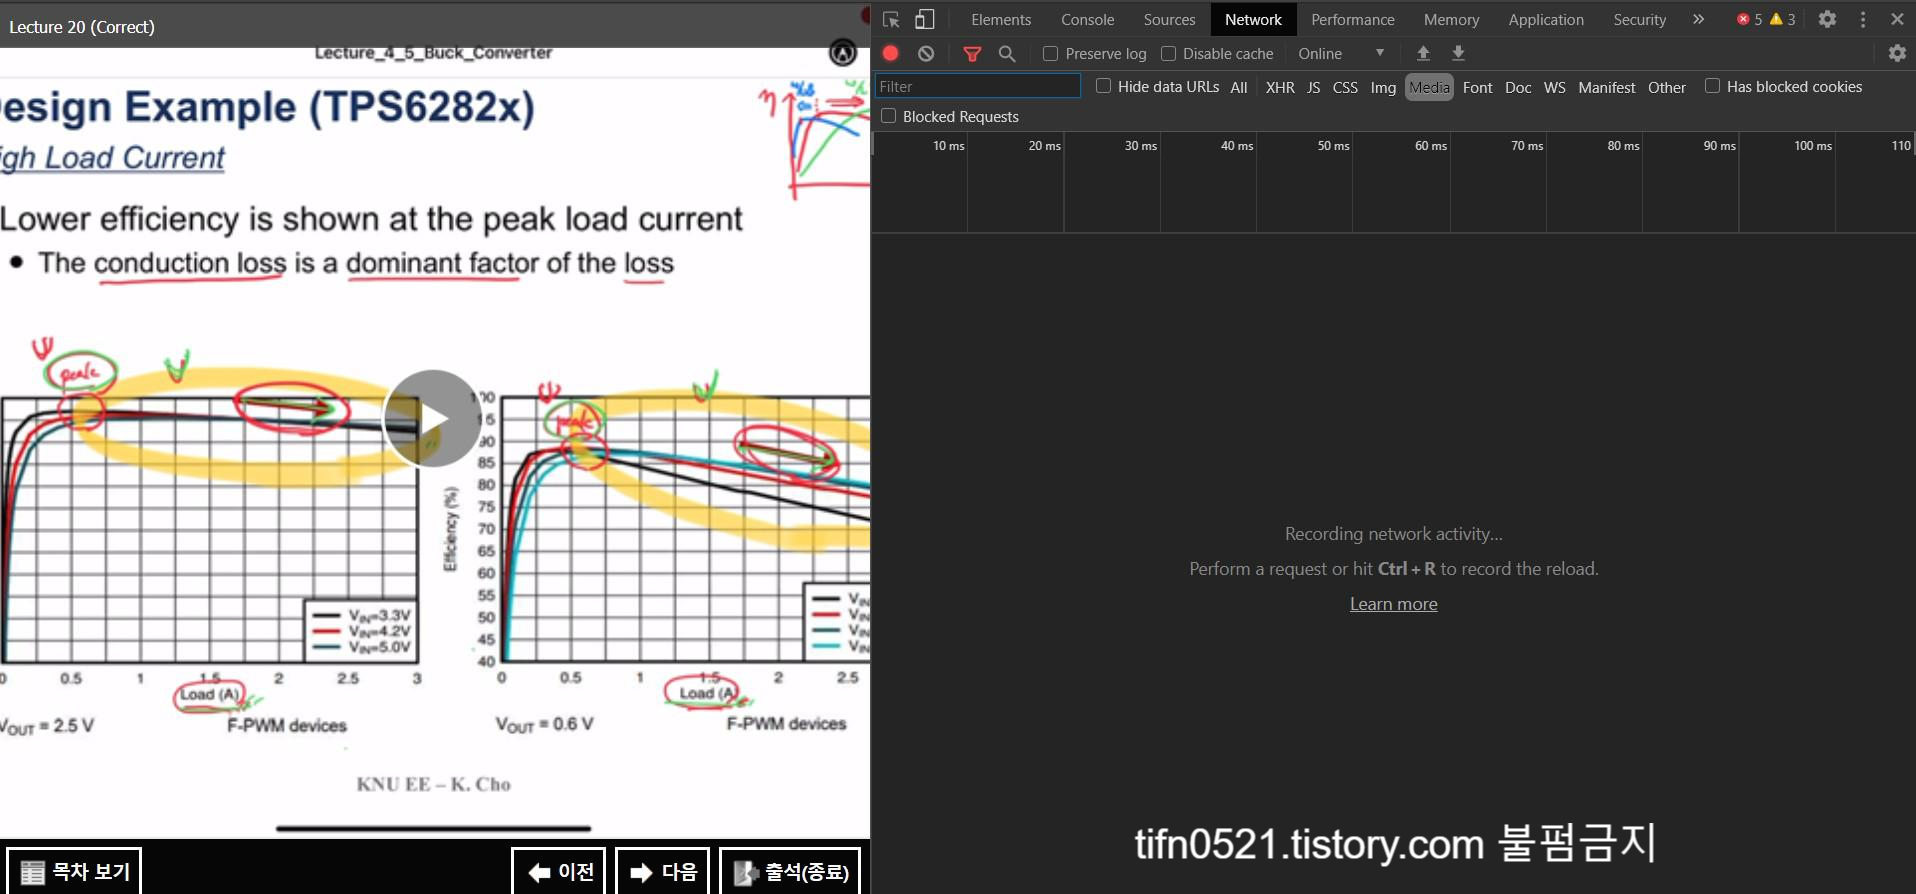This screenshot has width=1916, height=894.
Task: Check Has blocked cookies option
Action: point(1712,86)
